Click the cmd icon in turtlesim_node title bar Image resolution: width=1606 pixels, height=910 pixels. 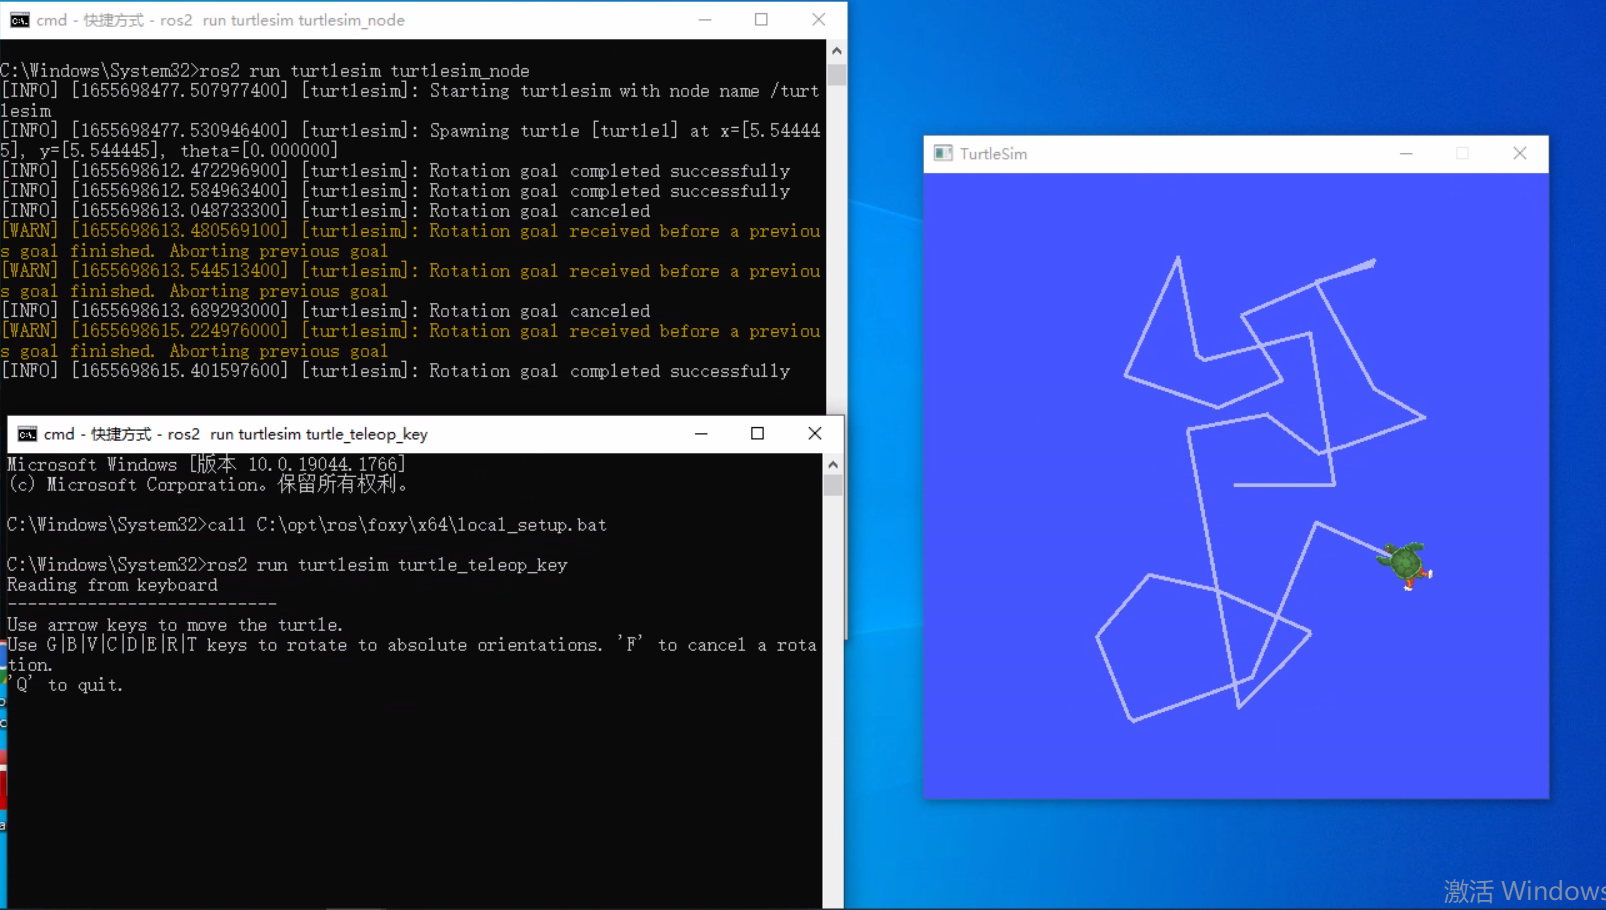point(19,20)
